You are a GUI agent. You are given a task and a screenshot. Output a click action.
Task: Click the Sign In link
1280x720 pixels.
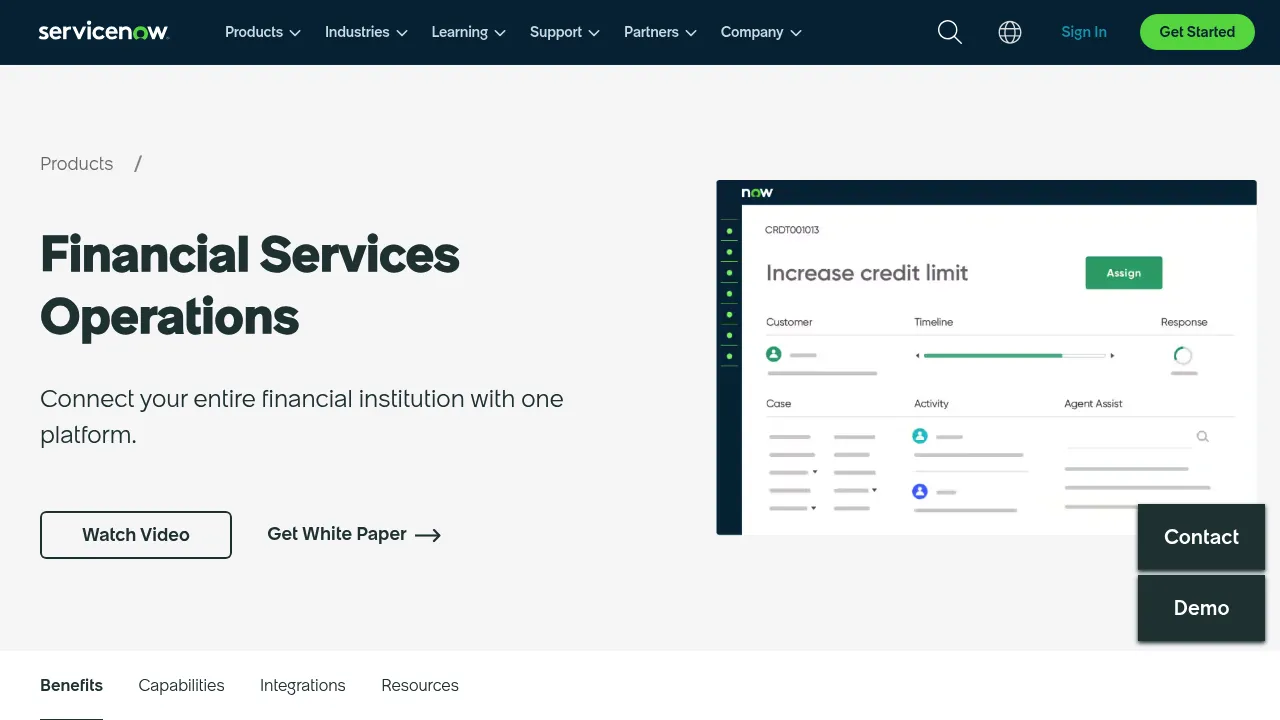[1084, 32]
